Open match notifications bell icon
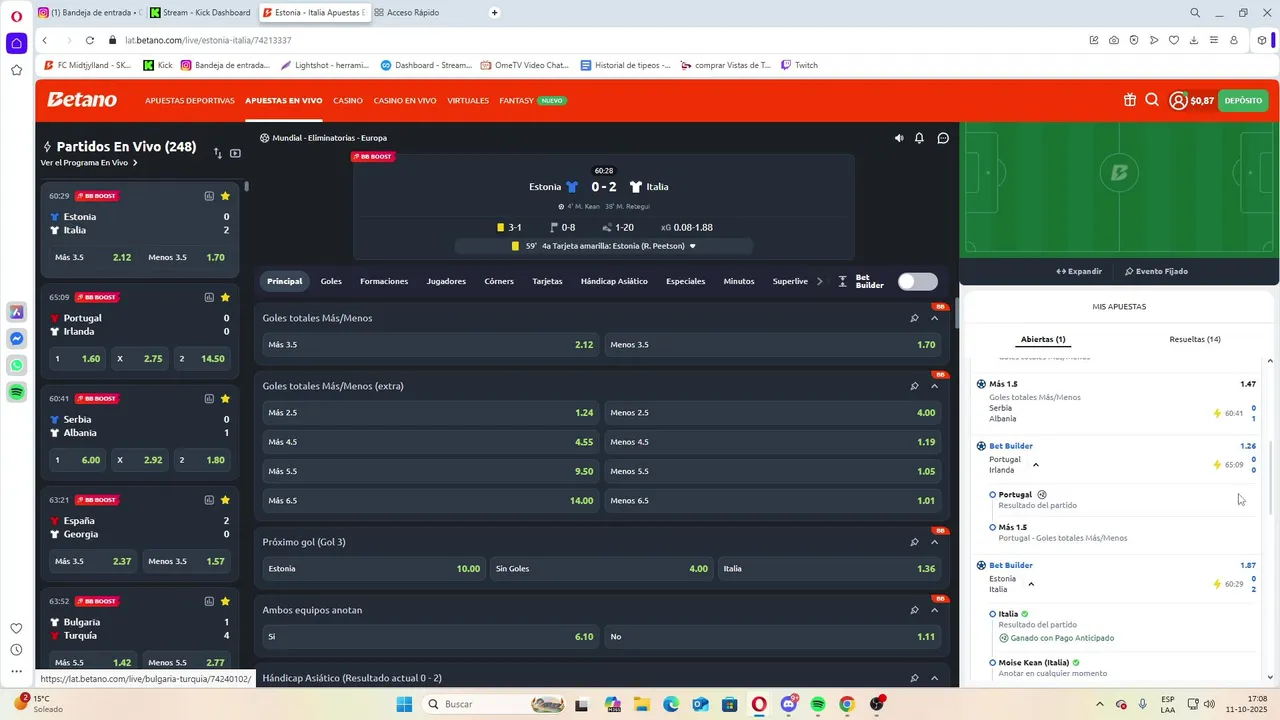The image size is (1280, 720). click(919, 138)
